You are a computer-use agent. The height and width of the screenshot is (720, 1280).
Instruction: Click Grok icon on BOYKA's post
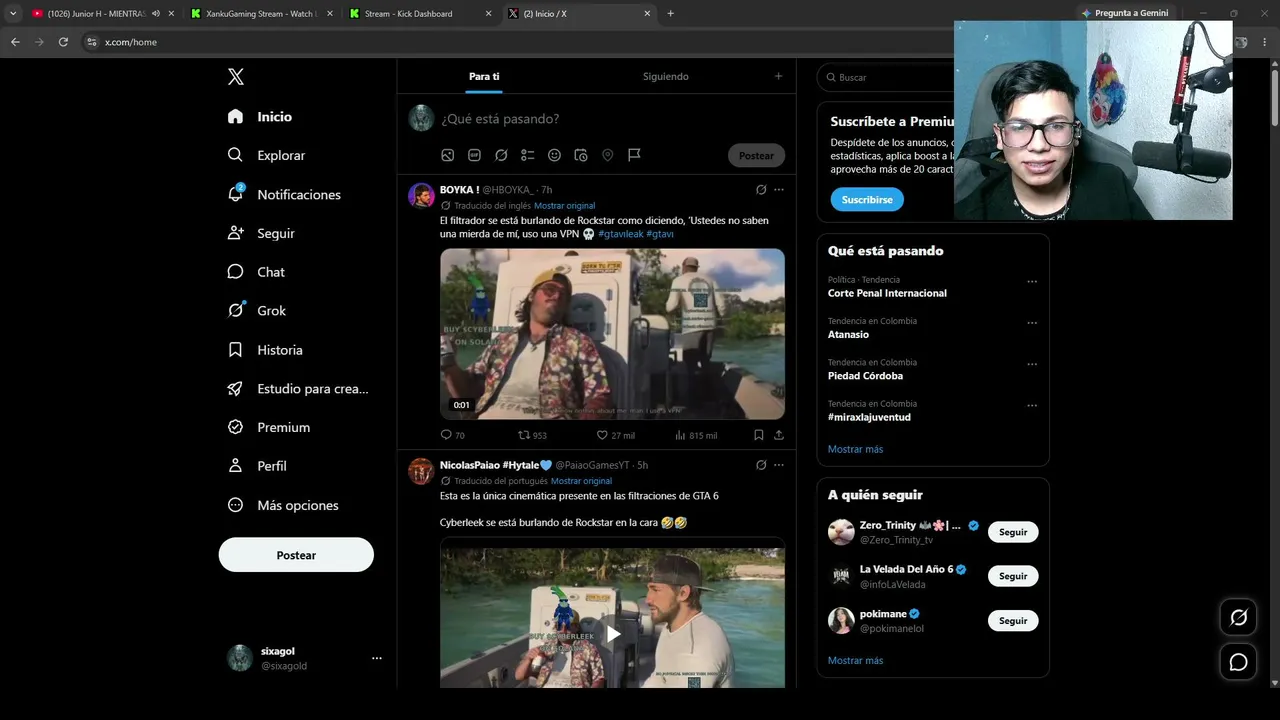[x=761, y=190]
